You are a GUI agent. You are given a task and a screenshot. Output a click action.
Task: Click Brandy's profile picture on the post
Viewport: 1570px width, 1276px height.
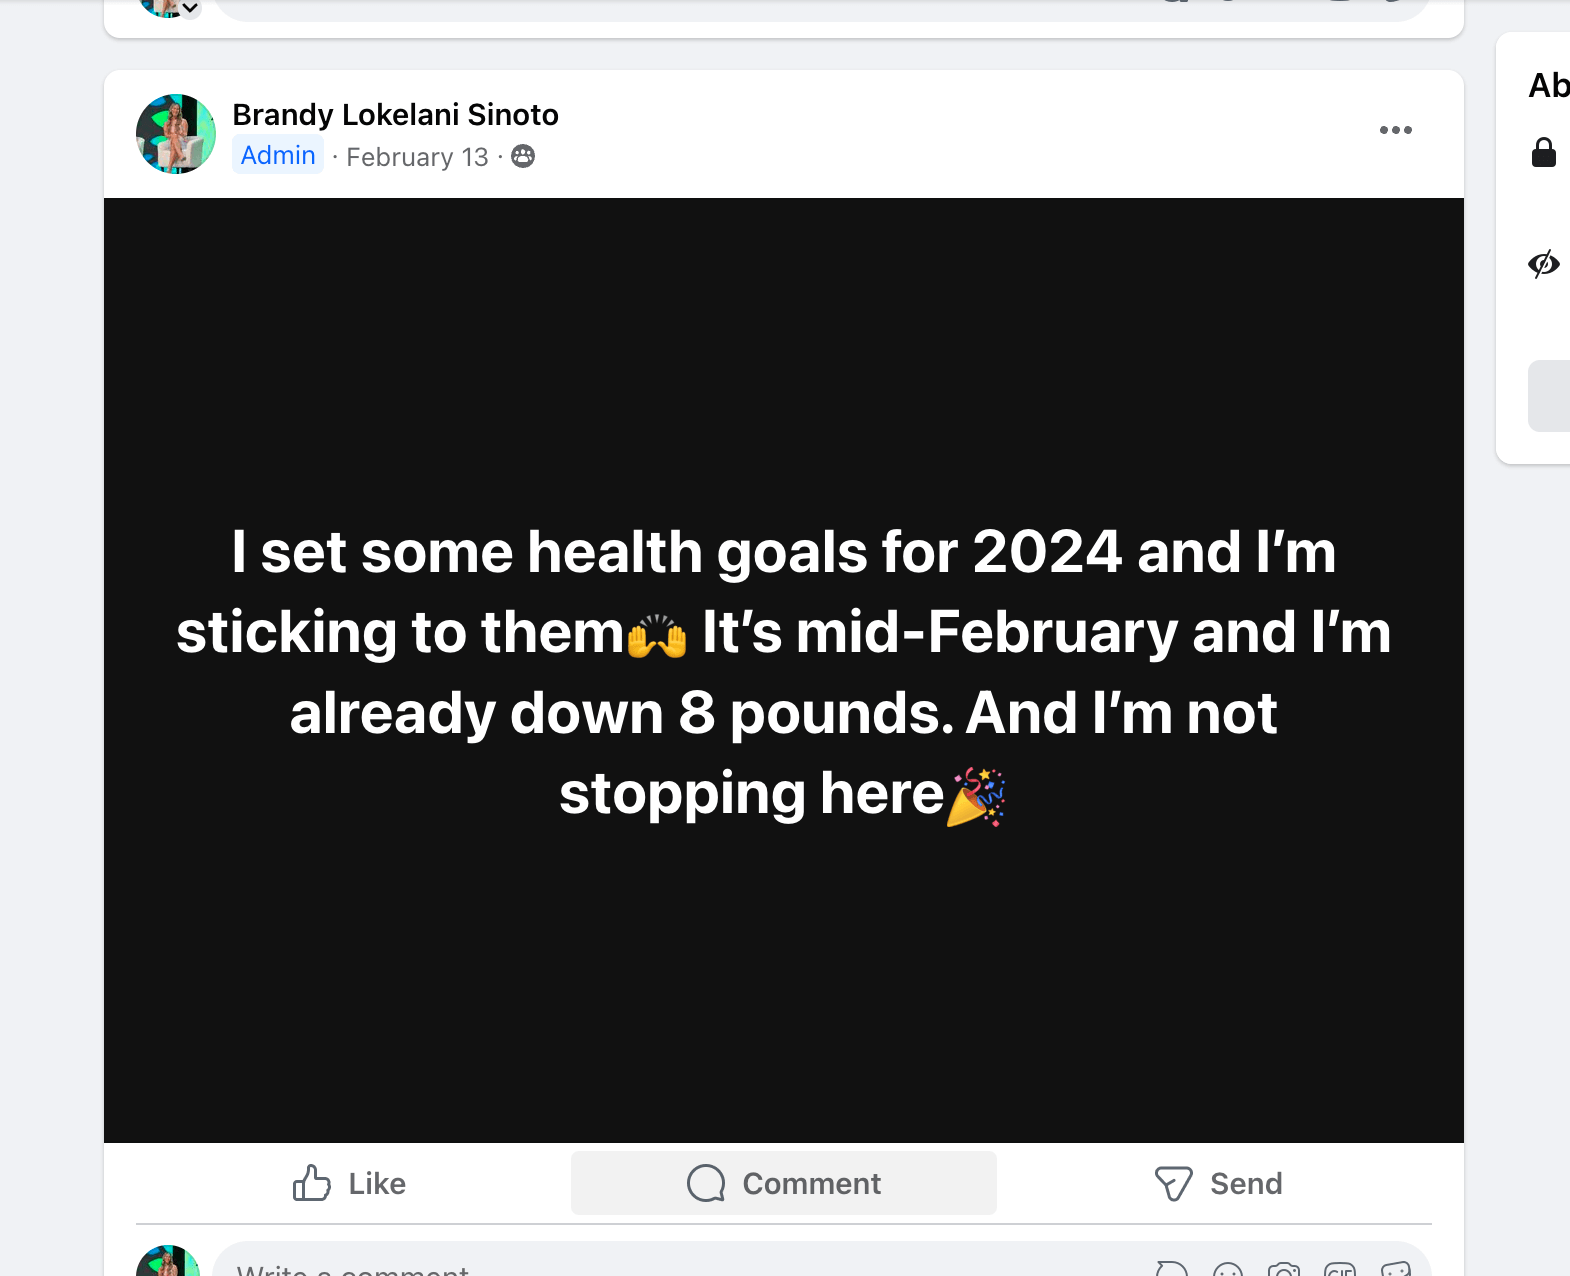[x=176, y=134]
